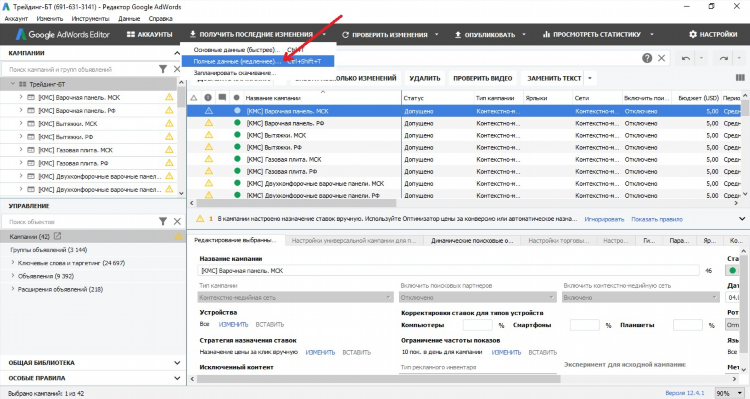Collapse the Общая библиотека section chevron
Viewport: 750px width, 399px height.
point(177,363)
